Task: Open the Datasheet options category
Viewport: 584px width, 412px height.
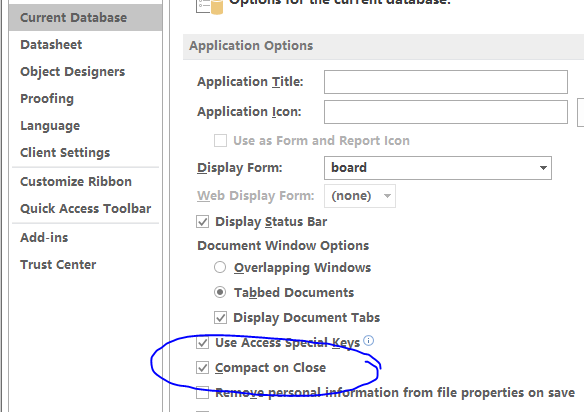Action: [x=51, y=45]
